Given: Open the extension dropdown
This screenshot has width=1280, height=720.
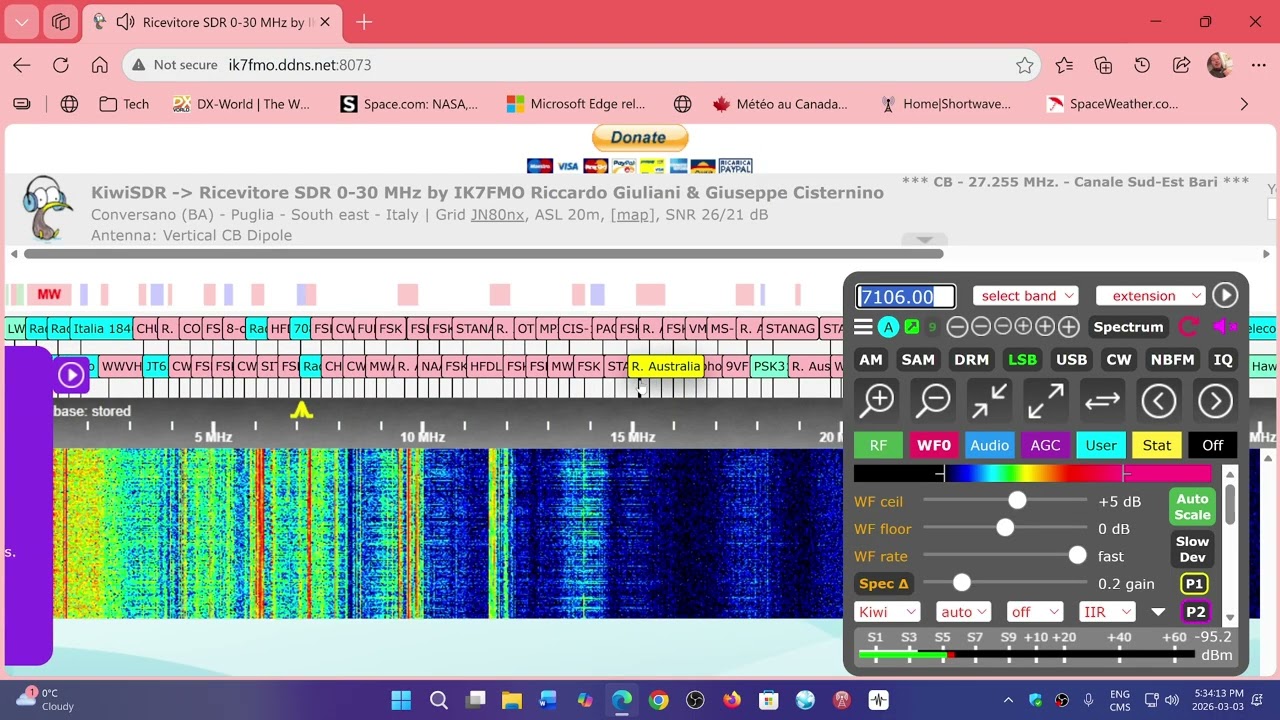Looking at the screenshot, I should point(1150,296).
